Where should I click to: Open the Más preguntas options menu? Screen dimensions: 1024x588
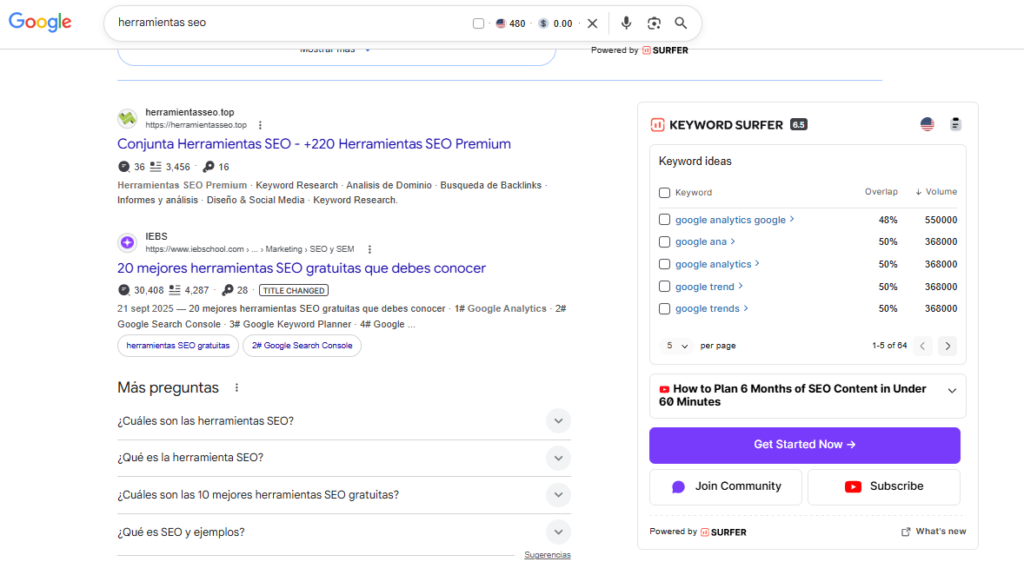click(x=237, y=388)
